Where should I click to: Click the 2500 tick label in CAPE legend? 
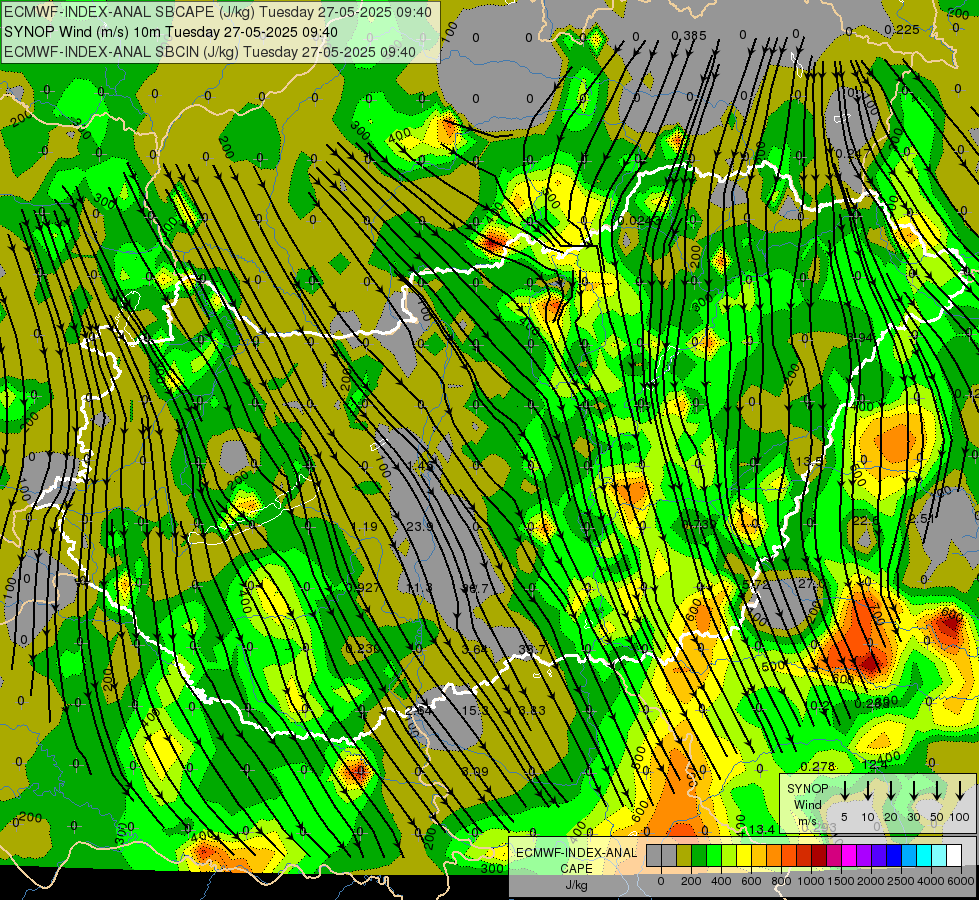(901, 881)
